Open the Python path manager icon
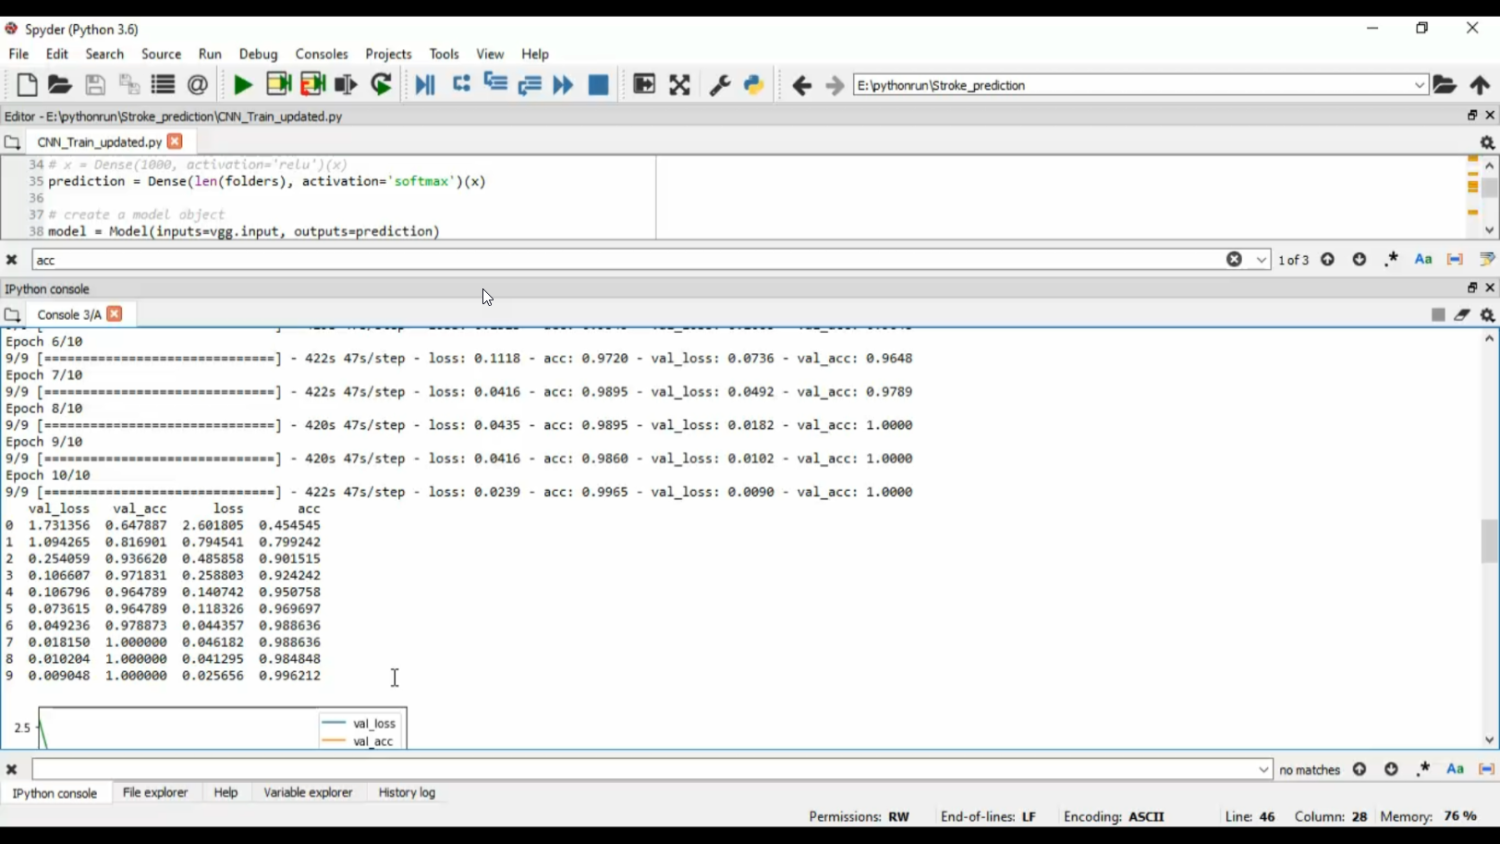This screenshot has height=844, width=1500. (754, 85)
